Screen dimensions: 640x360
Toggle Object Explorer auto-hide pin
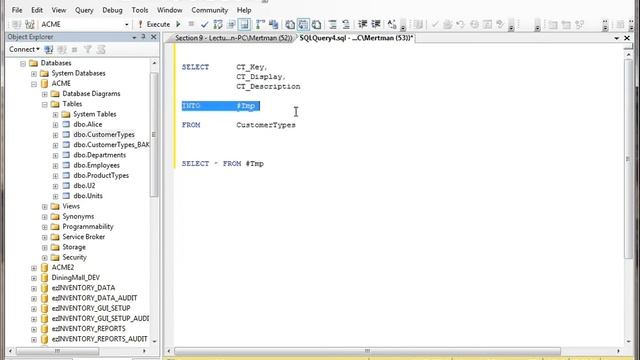click(143, 37)
